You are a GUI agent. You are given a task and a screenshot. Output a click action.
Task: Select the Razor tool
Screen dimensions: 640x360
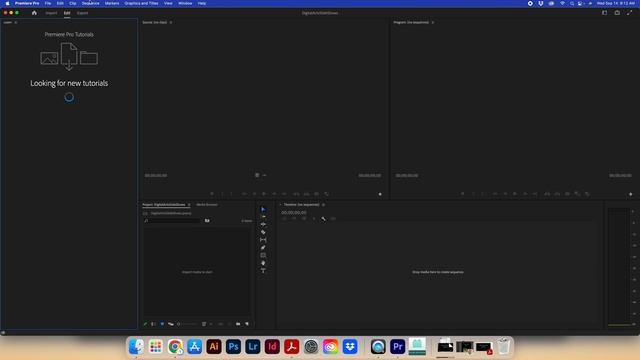[x=263, y=232]
